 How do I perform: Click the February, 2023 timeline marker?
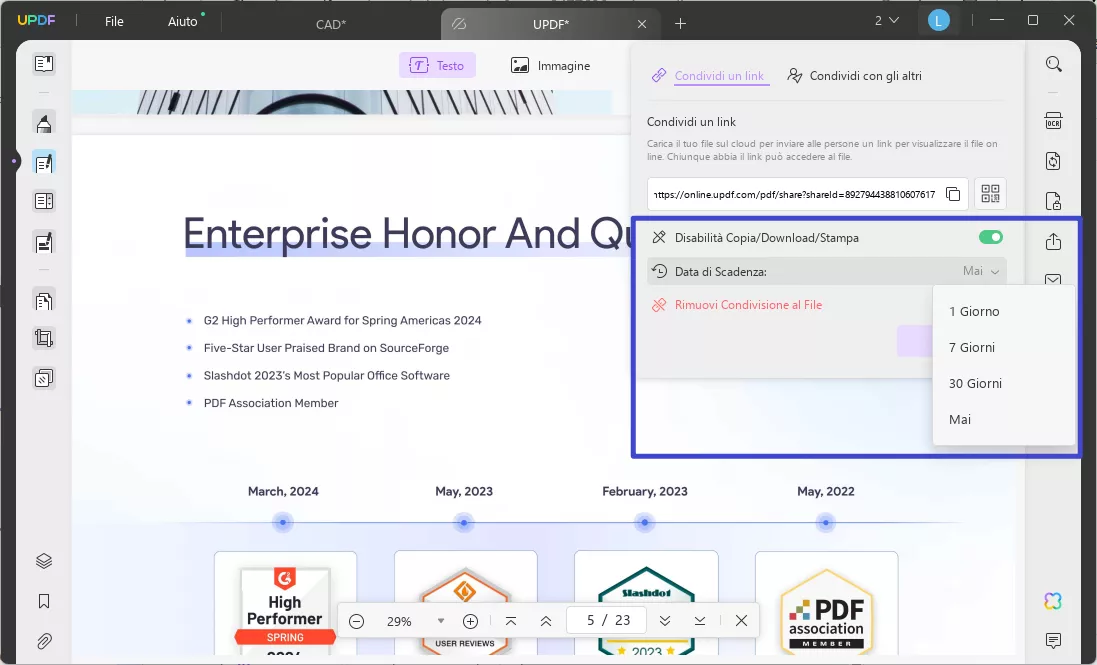coord(644,522)
